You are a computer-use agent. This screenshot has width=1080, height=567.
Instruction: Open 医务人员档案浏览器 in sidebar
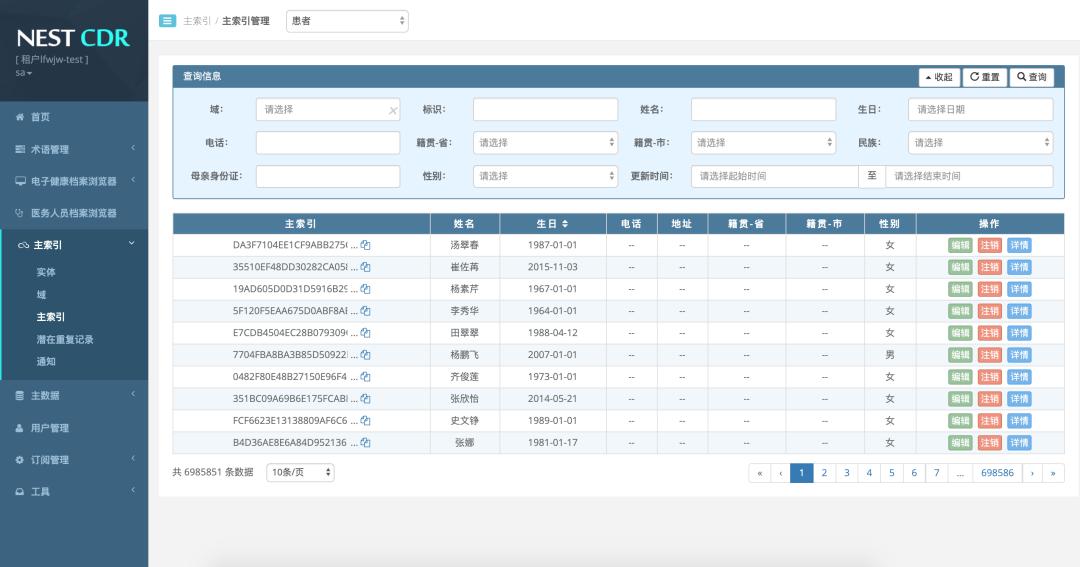tap(74, 213)
